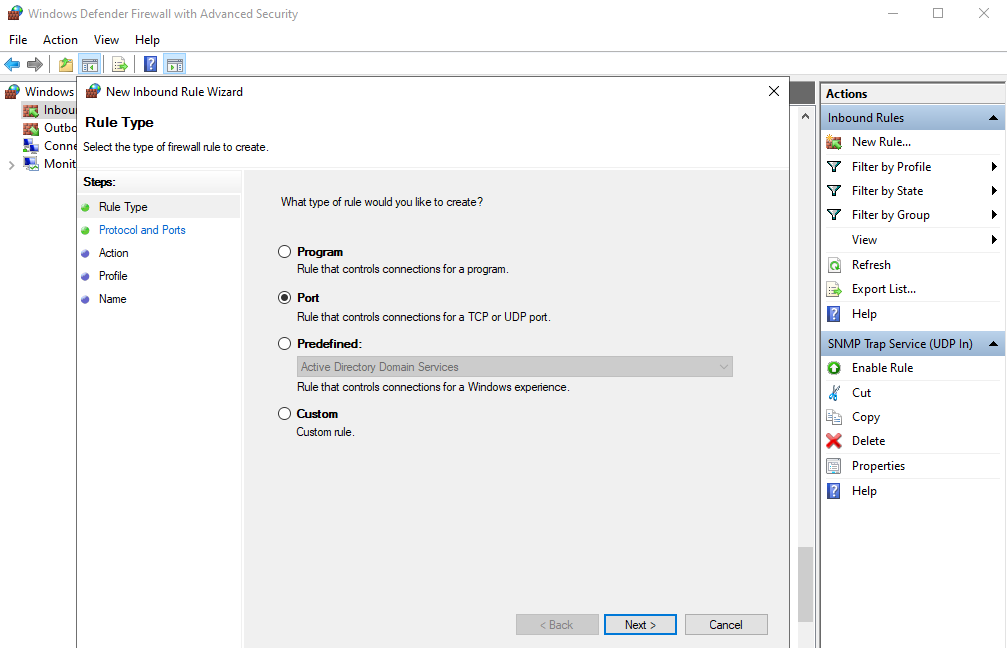Maximize the Windows Defender Firewall window
The width and height of the screenshot is (1007, 648).
click(938, 13)
